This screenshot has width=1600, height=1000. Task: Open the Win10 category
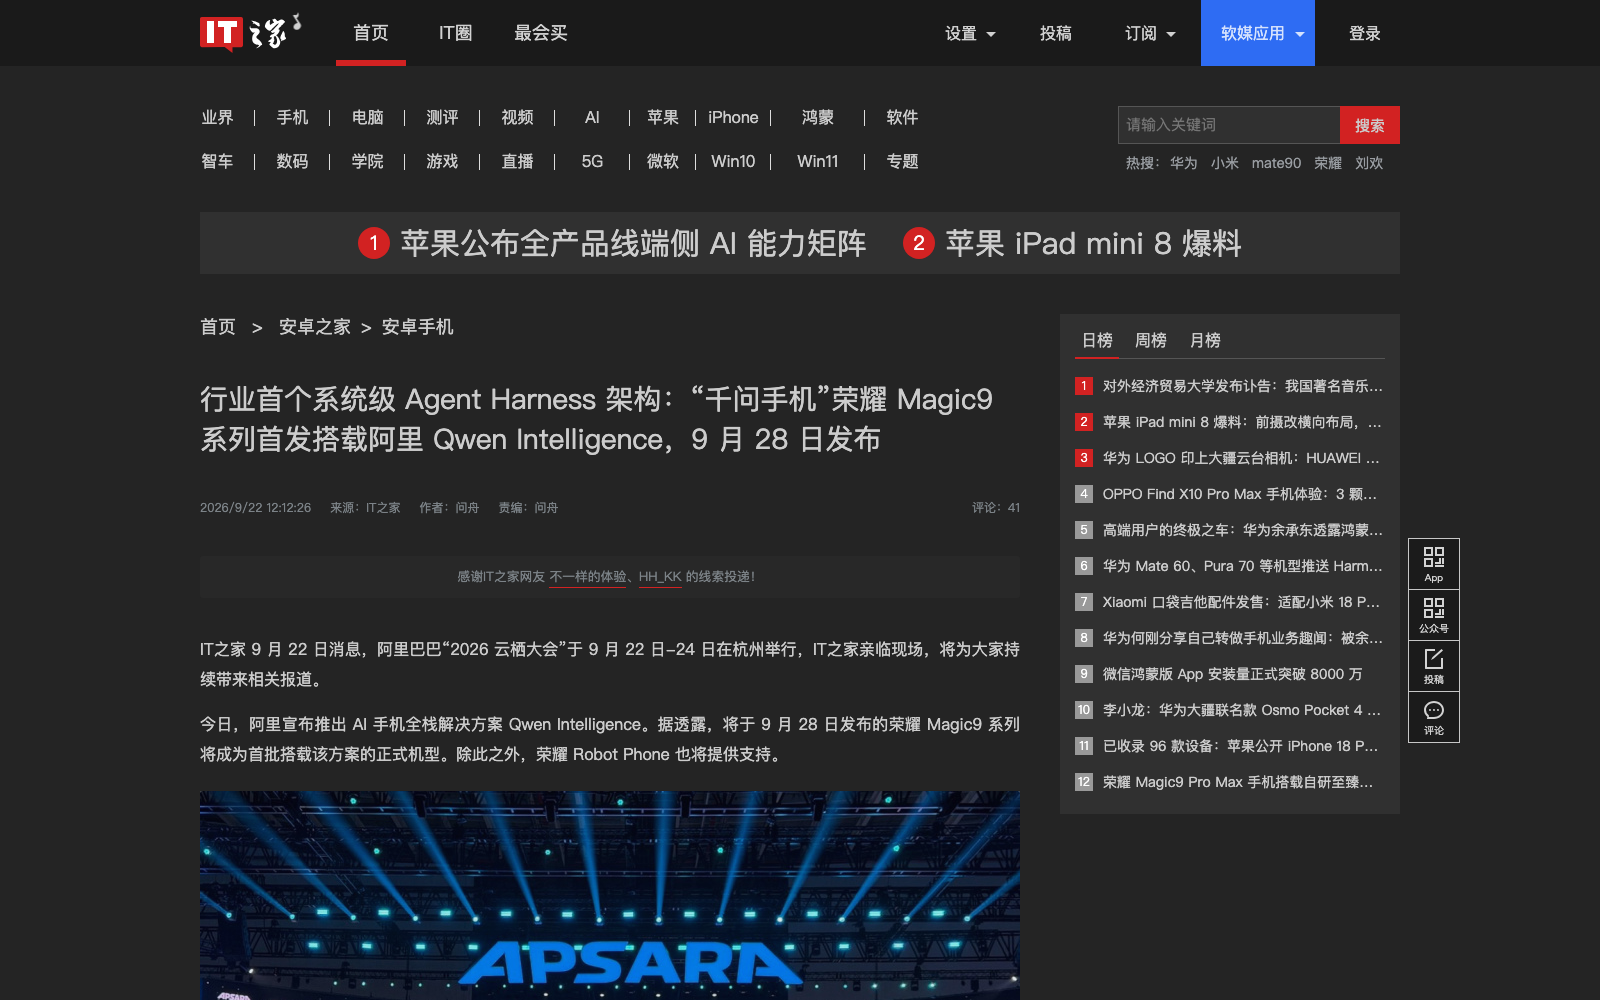pos(733,161)
